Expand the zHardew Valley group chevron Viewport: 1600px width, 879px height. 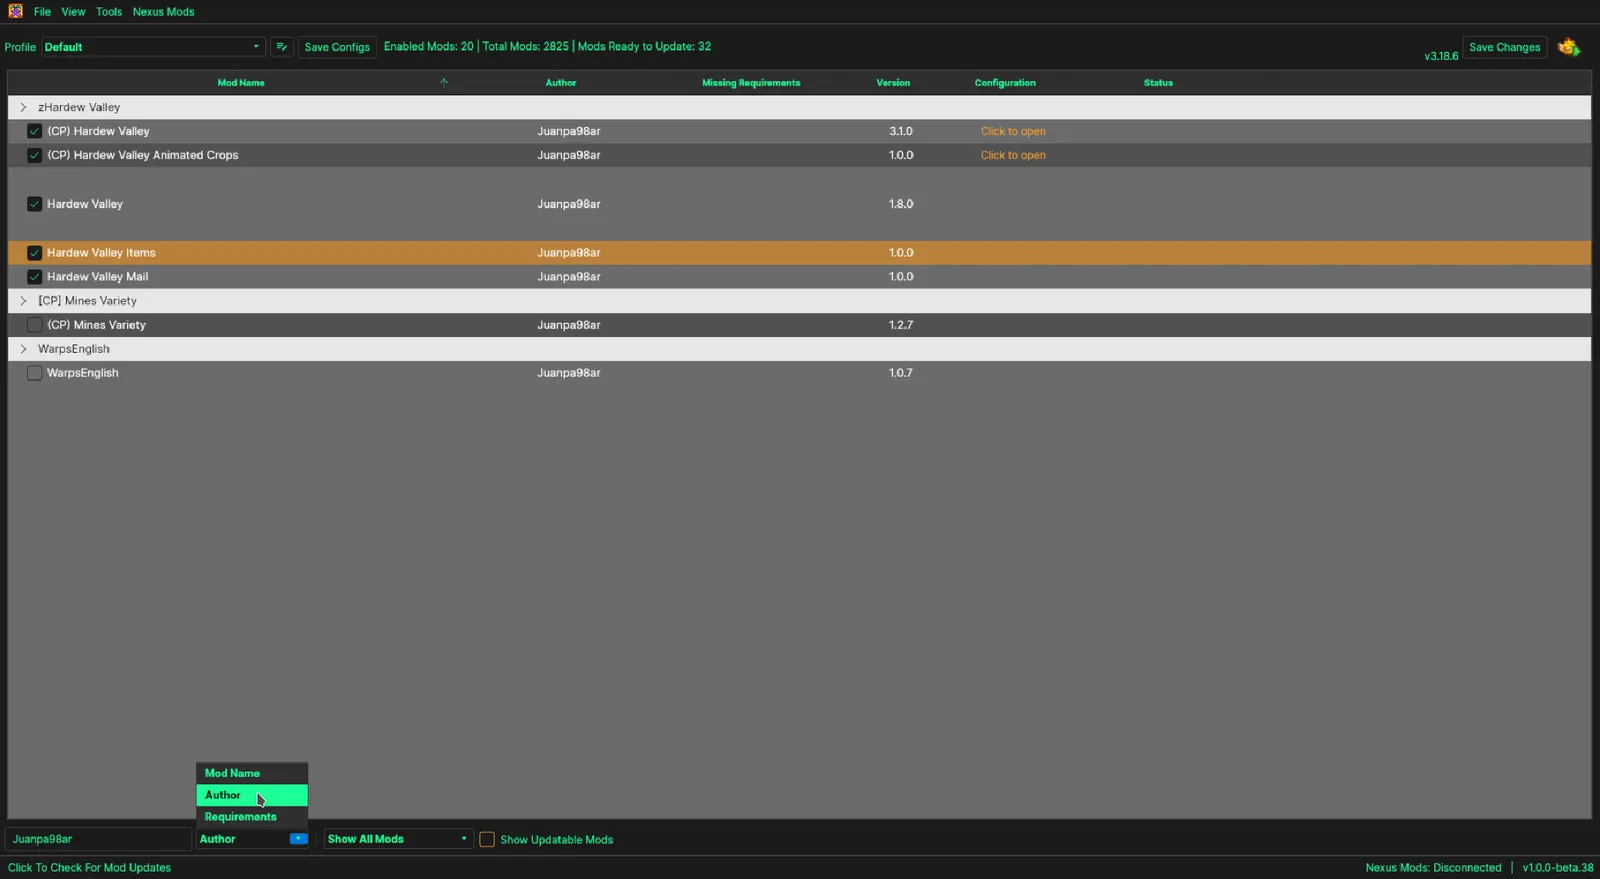[24, 107]
